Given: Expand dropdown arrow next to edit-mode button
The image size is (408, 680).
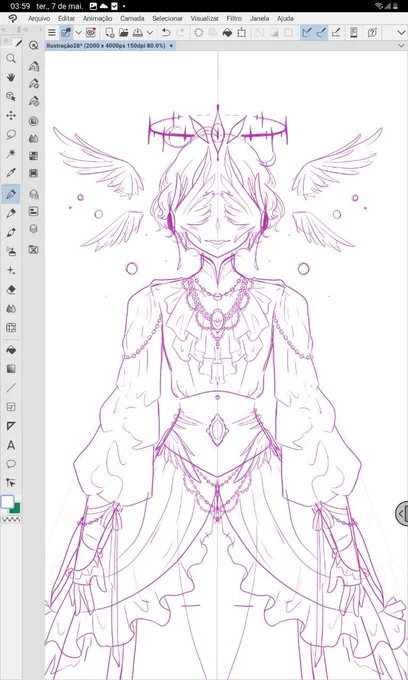Looking at the screenshot, I should (78, 33).
